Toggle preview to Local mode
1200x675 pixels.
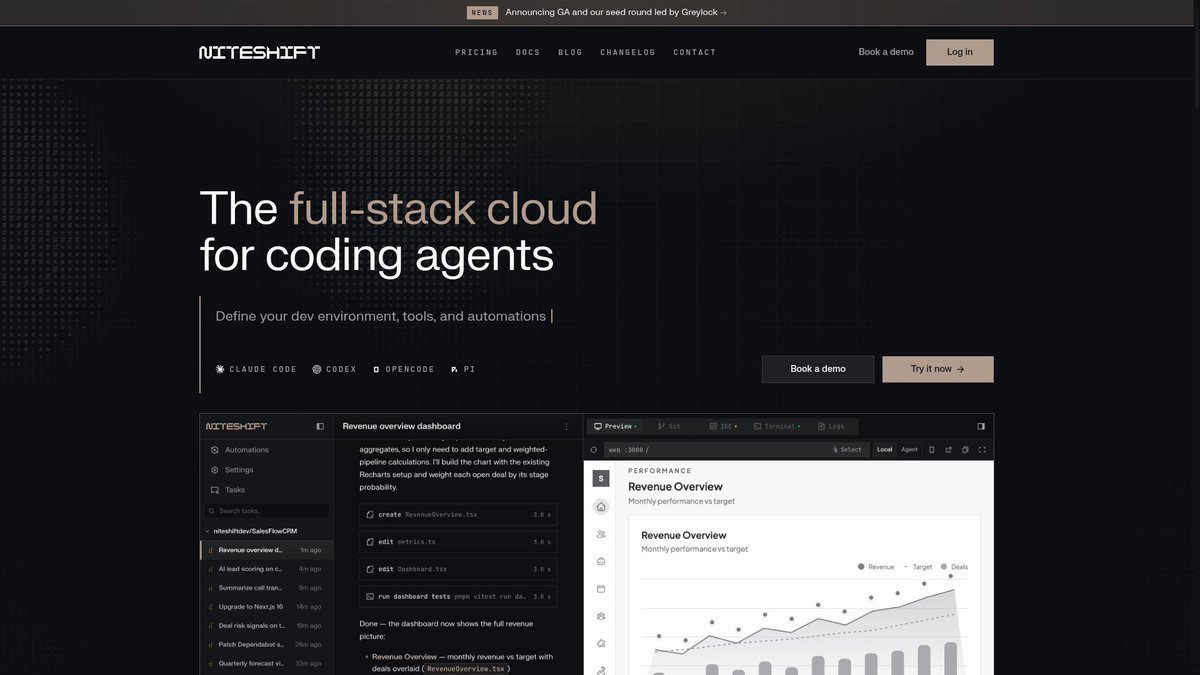(884, 450)
